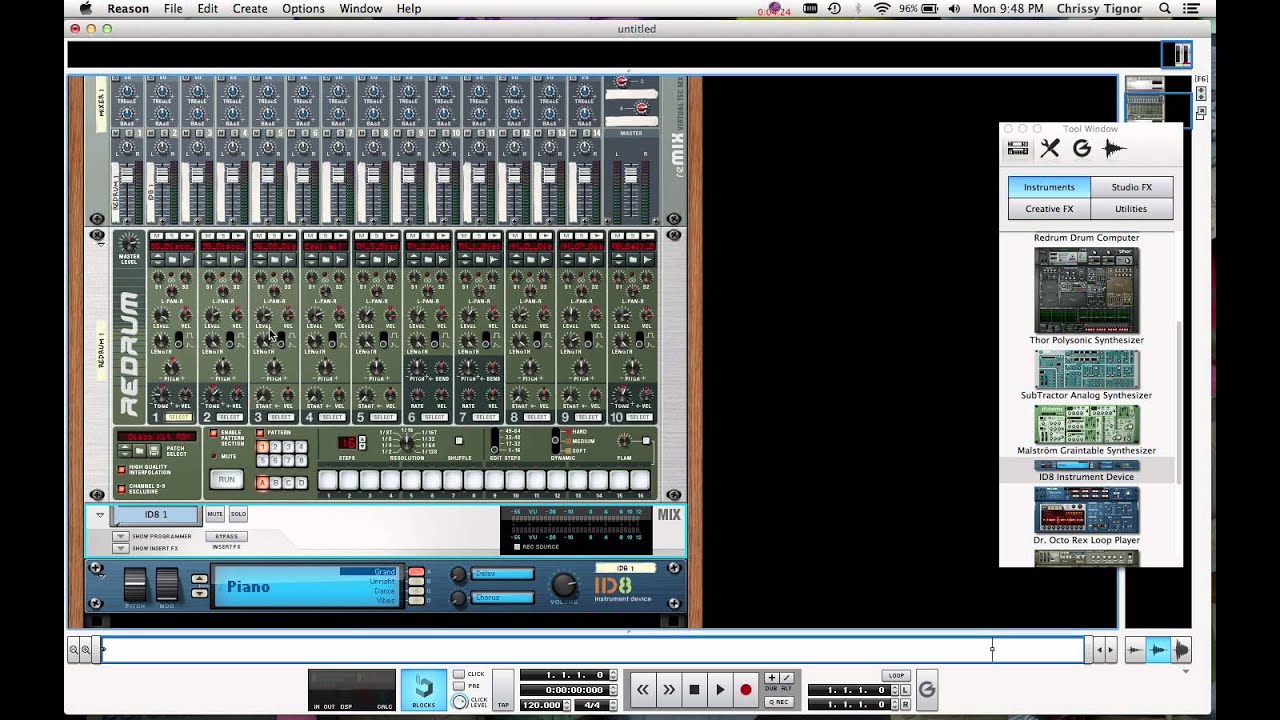Open the Edit menu

coord(207,8)
